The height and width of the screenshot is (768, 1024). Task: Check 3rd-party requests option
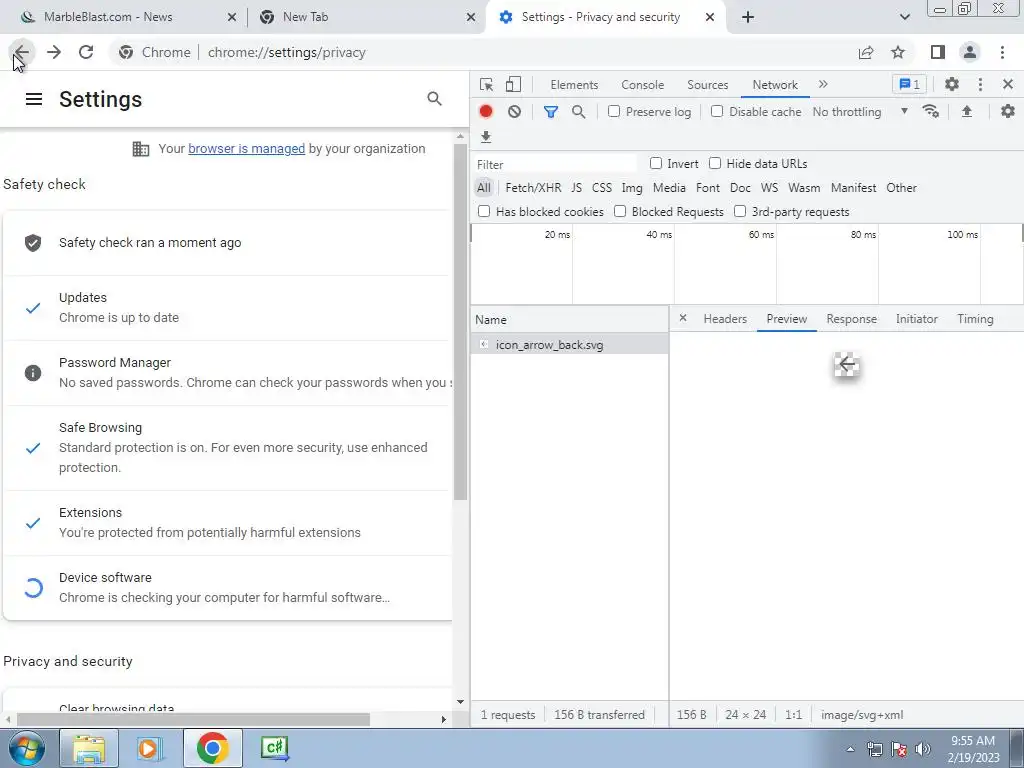(x=740, y=212)
